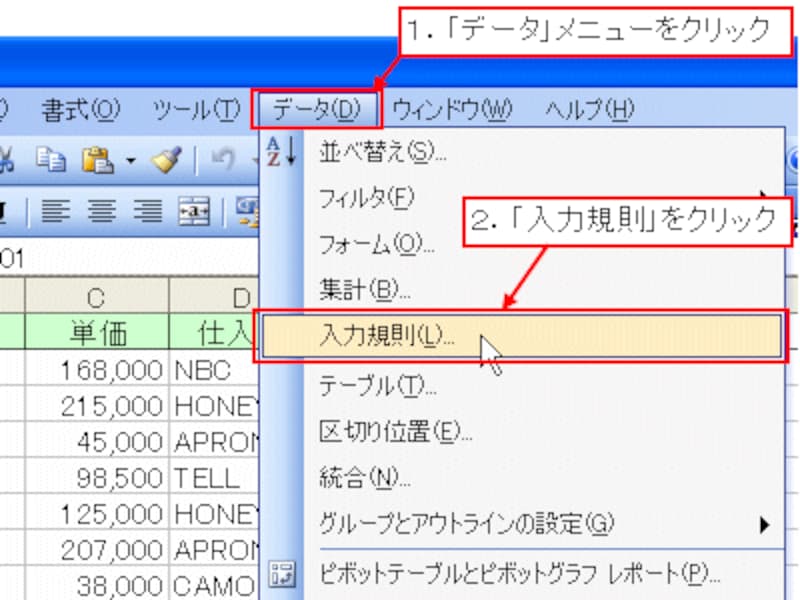Click the Merge and Center icon
Screen dimensions: 800x600
(194, 211)
